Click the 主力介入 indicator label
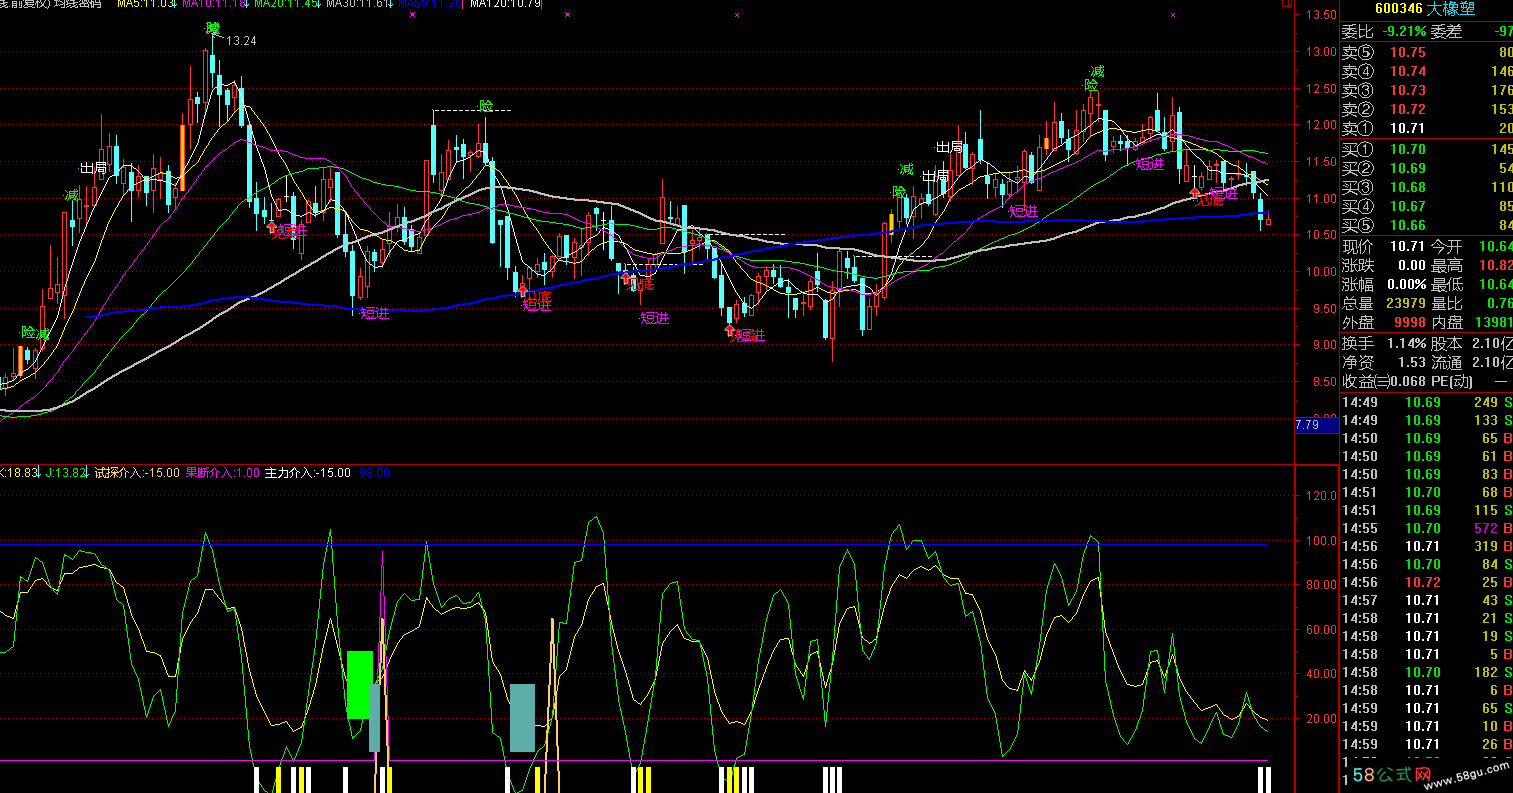The height and width of the screenshot is (793, 1513). (x=307, y=473)
